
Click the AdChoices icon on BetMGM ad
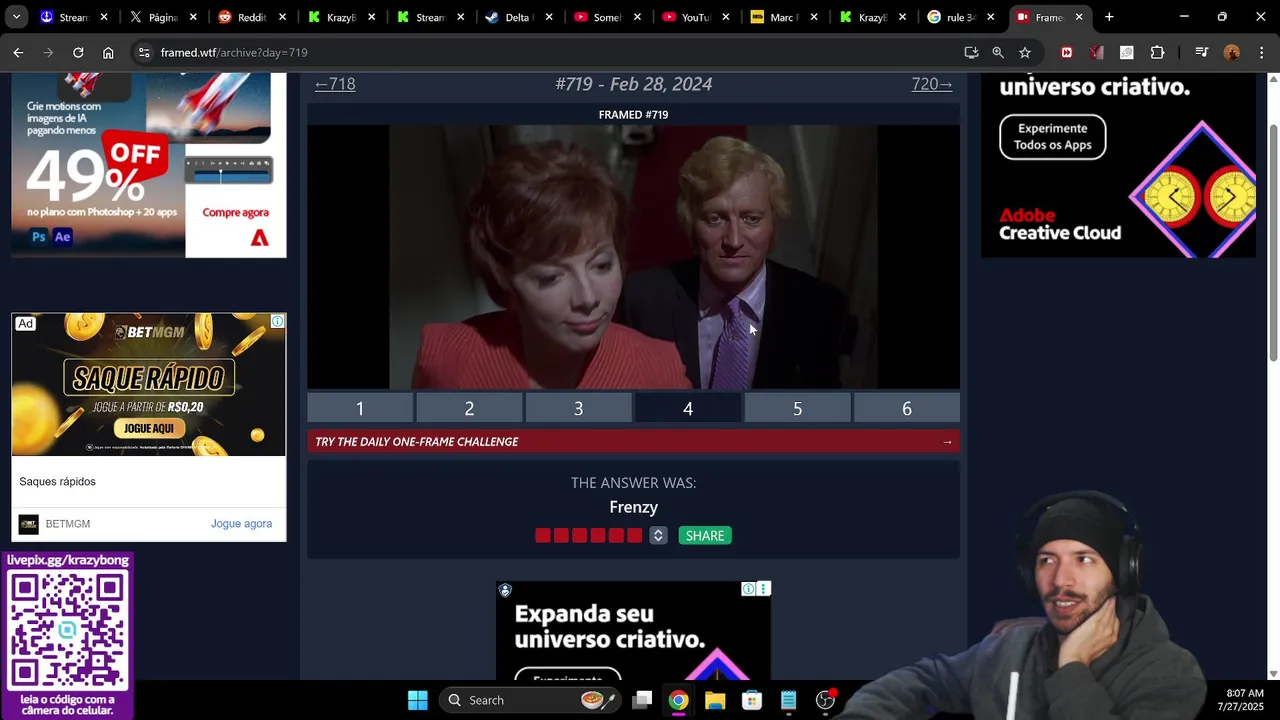point(277,321)
